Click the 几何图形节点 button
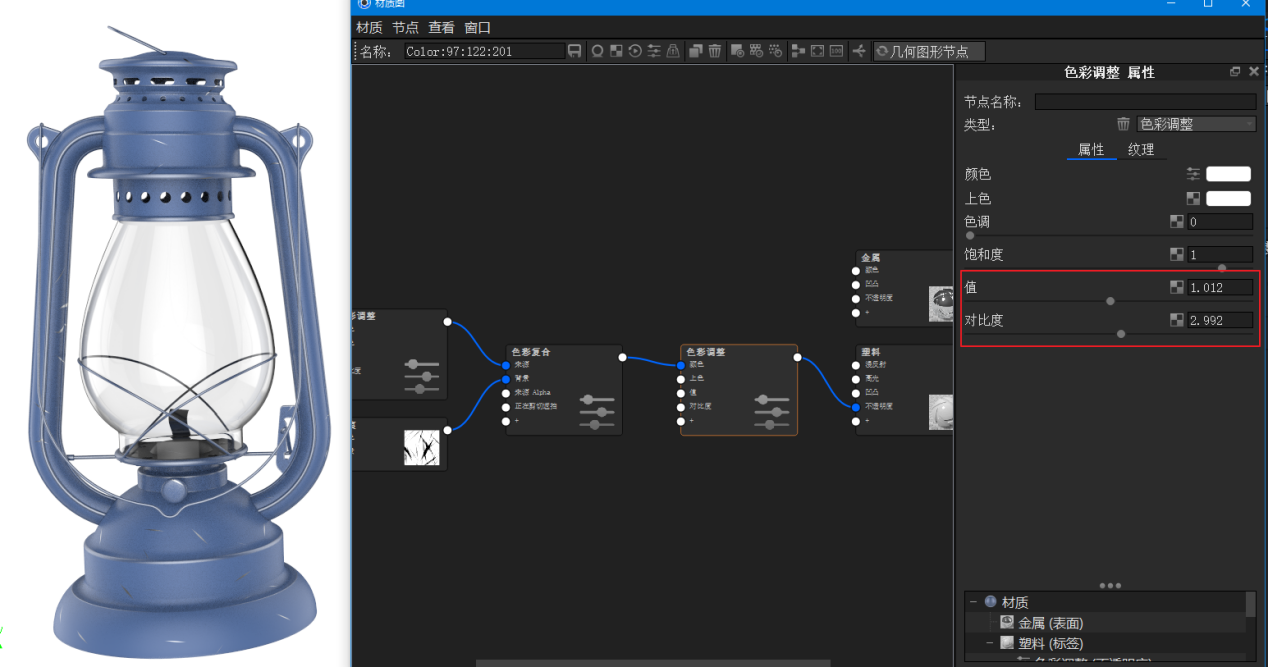Screen dimensions: 1268x667 (x=929, y=51)
